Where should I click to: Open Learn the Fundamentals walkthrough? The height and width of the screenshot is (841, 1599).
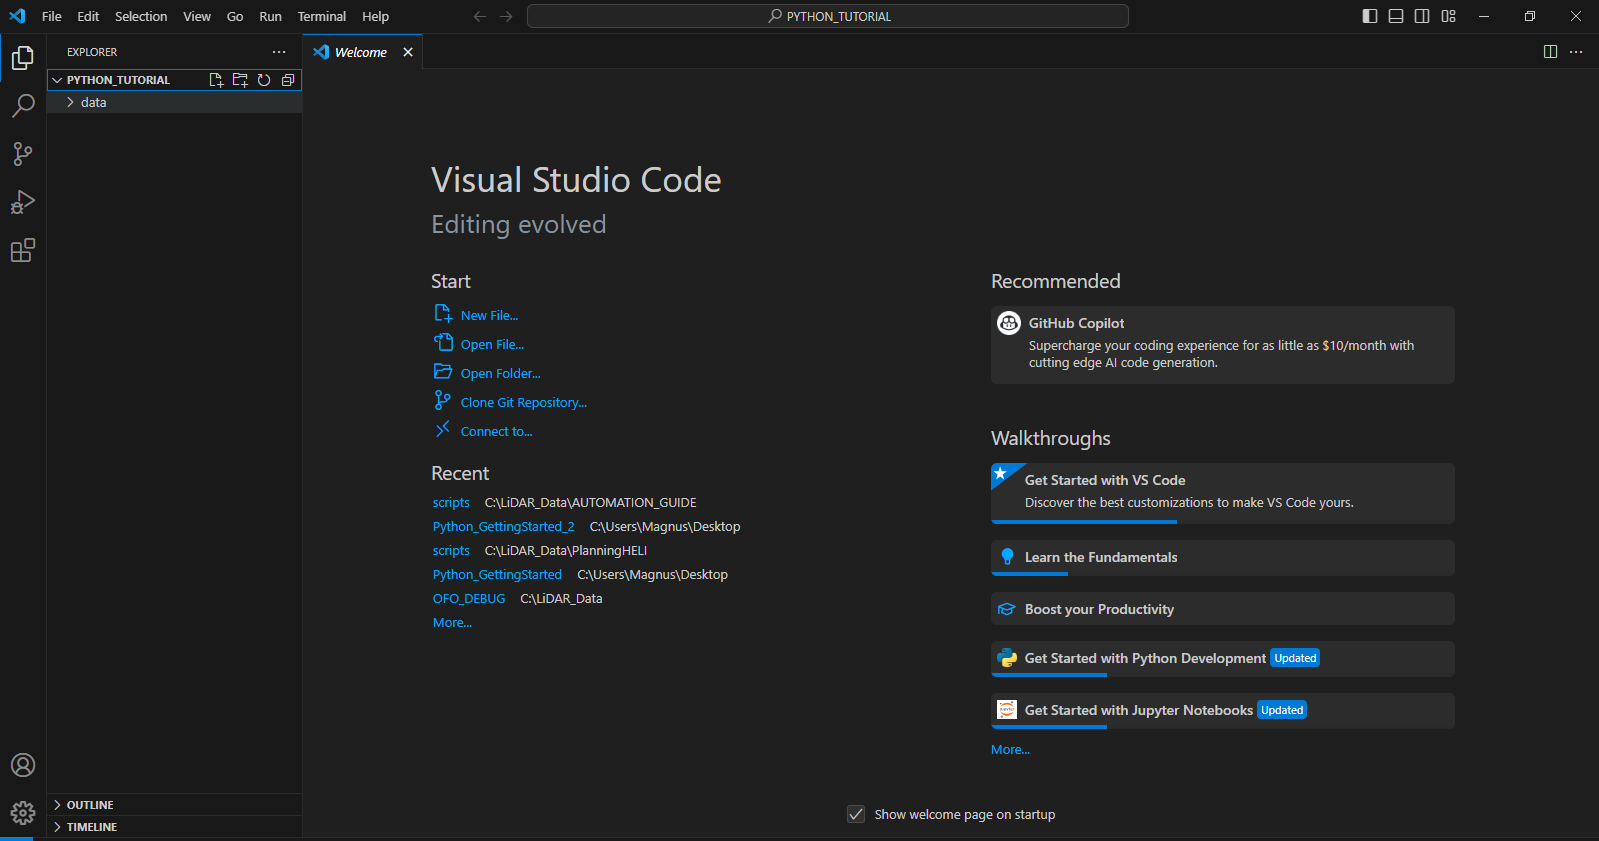pos(1222,558)
